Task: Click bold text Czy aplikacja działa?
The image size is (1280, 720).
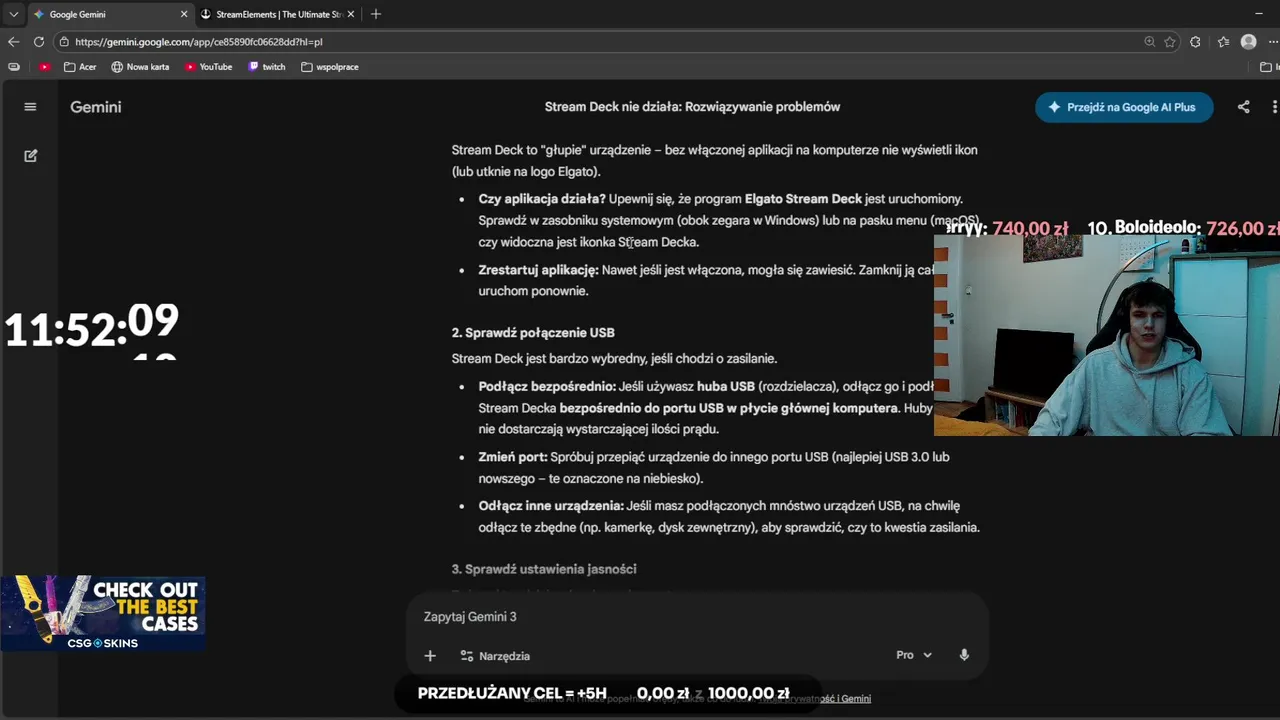Action: pyautogui.click(x=542, y=199)
